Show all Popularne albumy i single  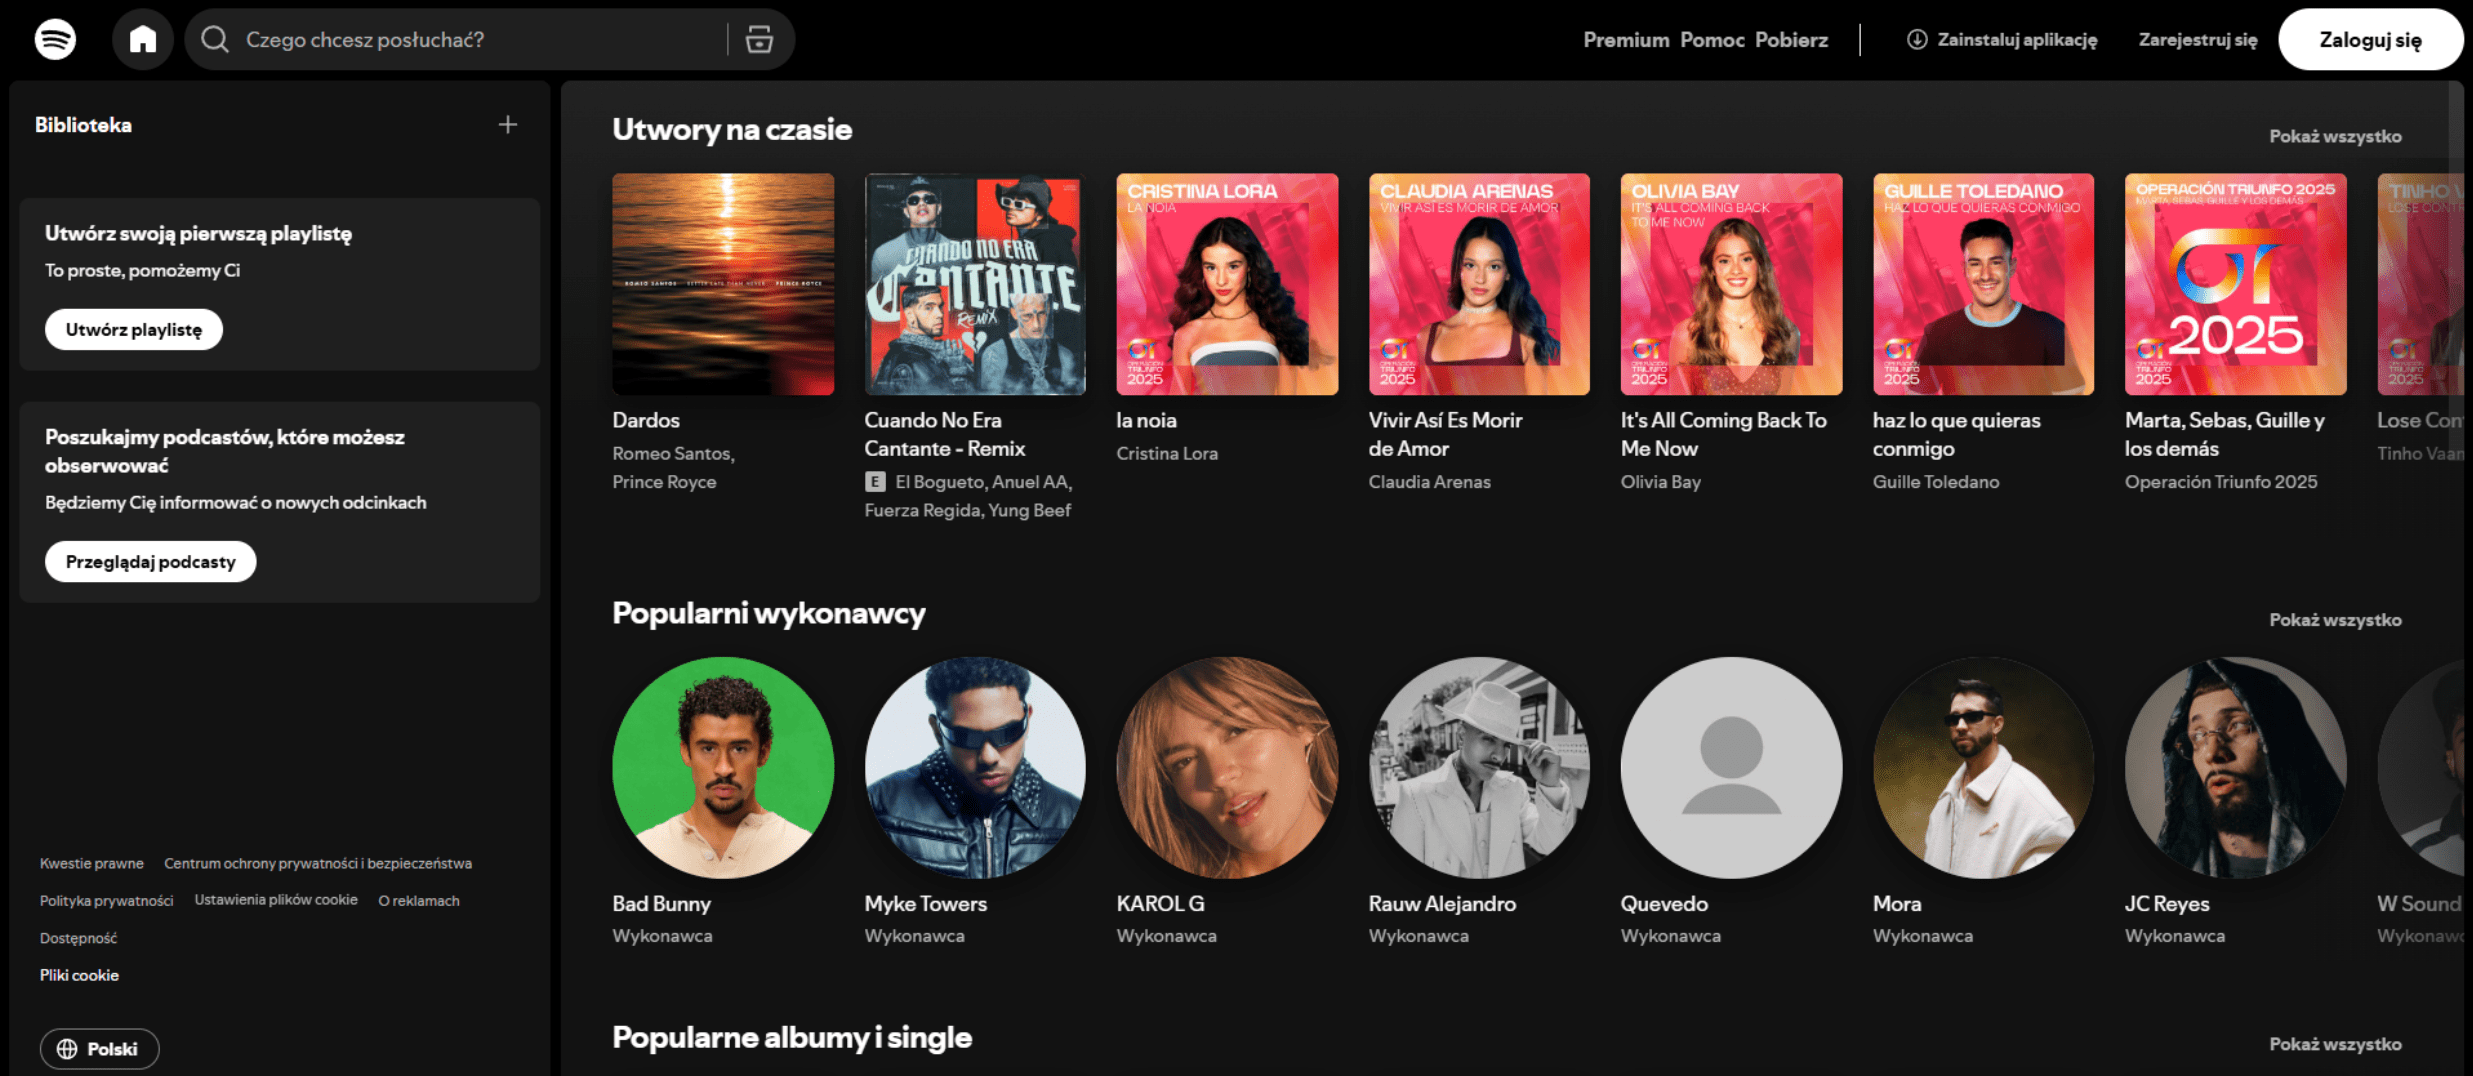coord(2334,1044)
